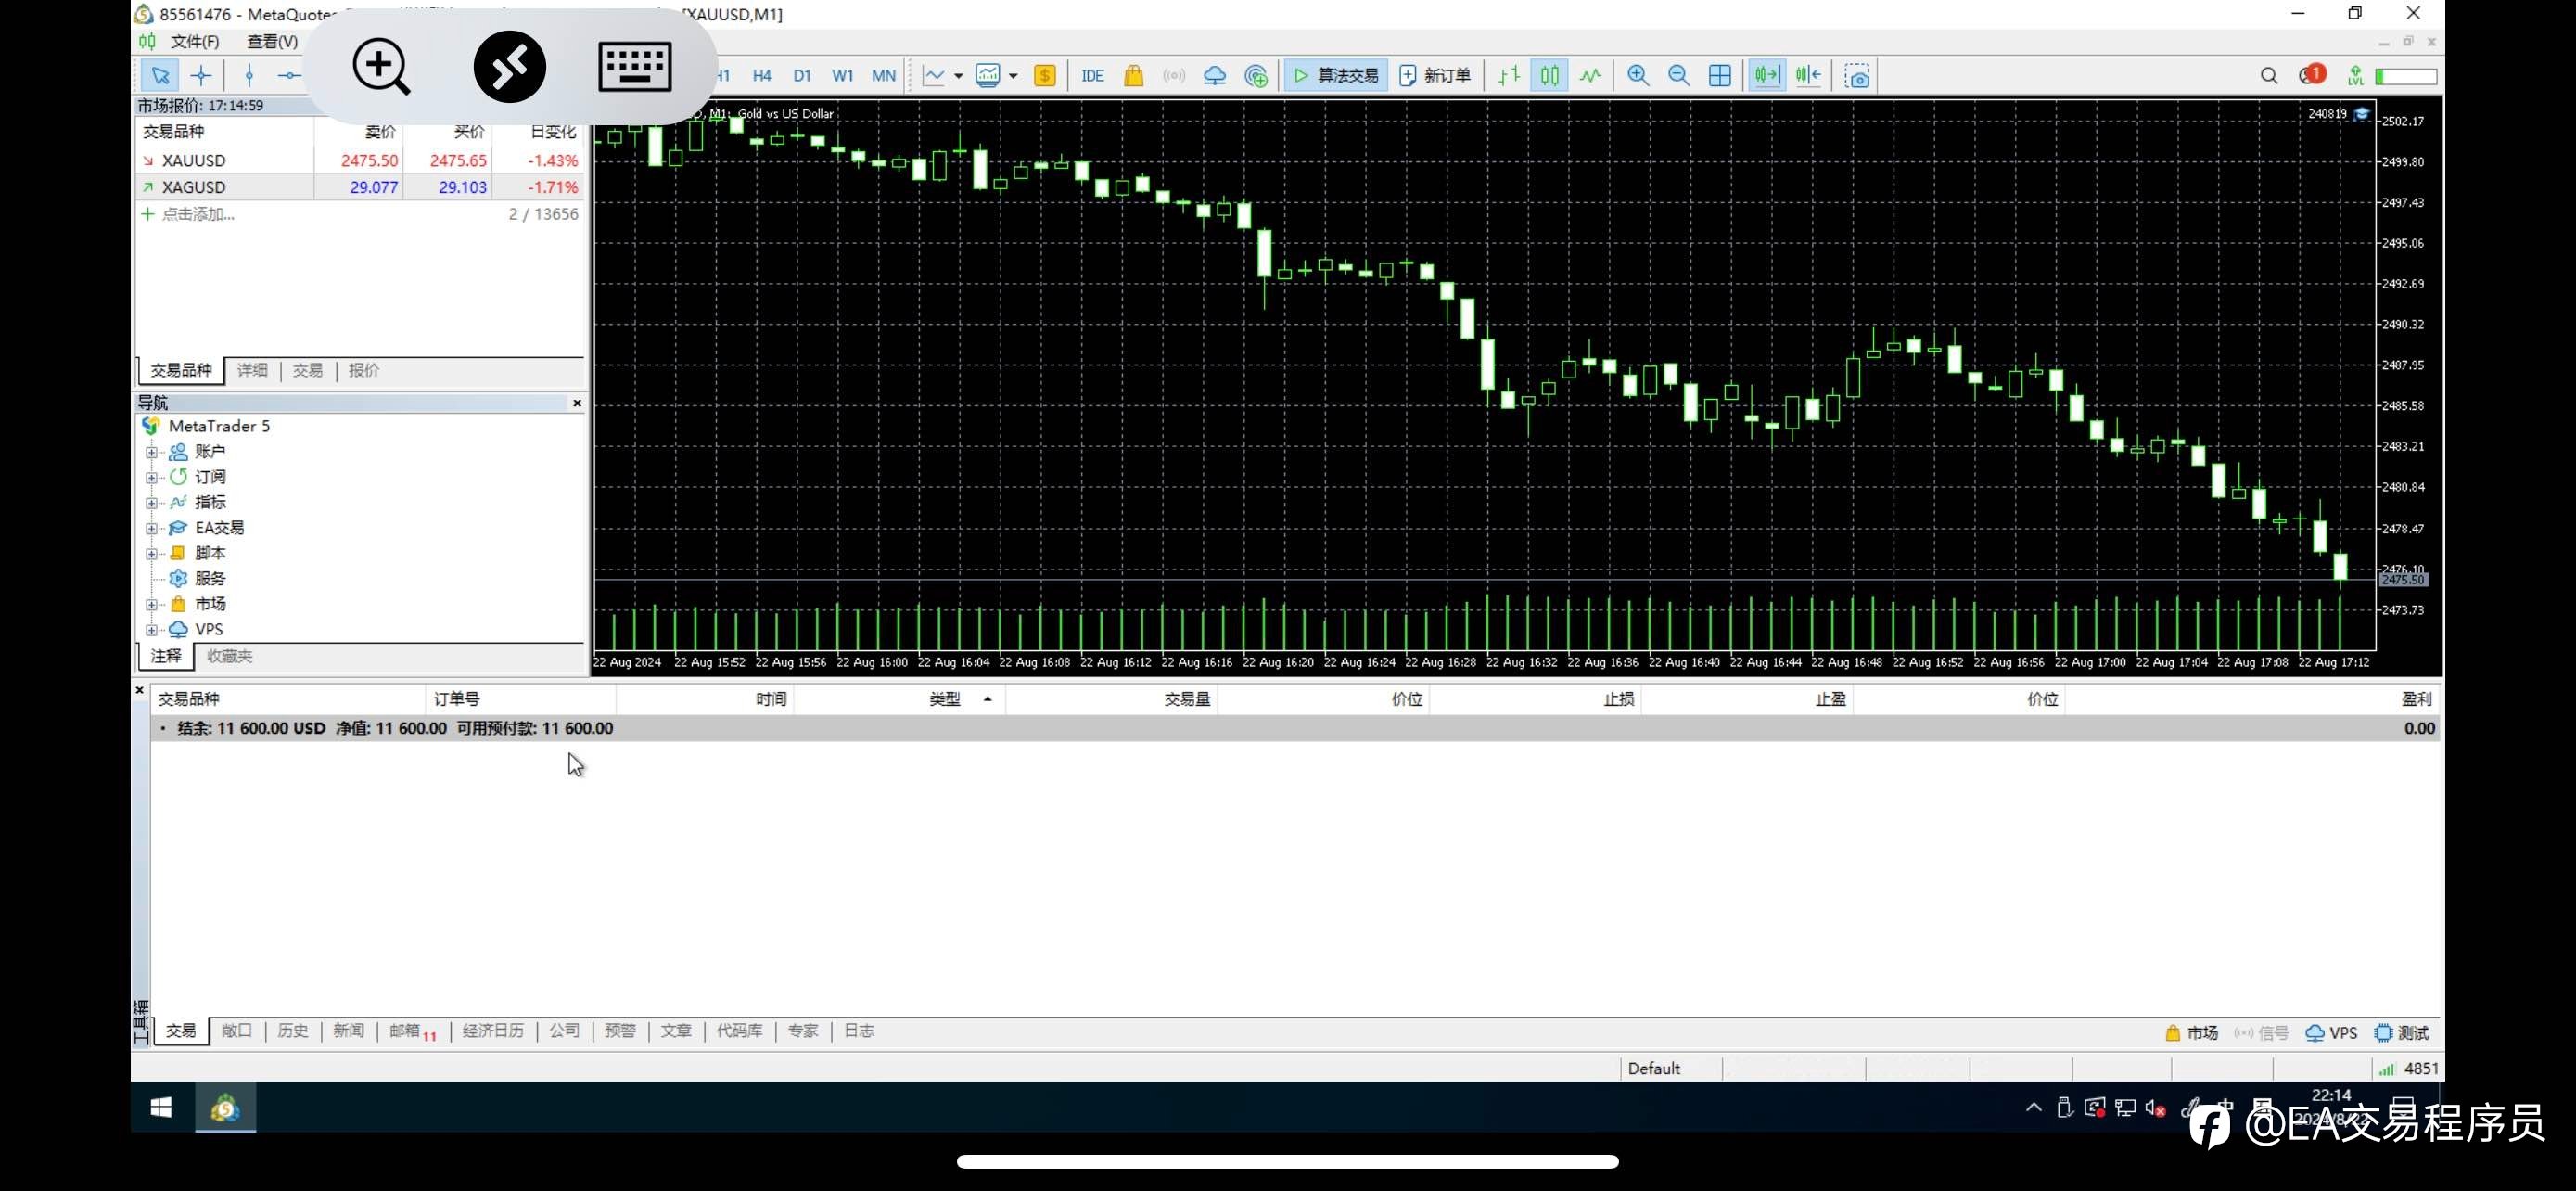
Task: Expand the 脚本 scripts tree node
Action: point(152,553)
